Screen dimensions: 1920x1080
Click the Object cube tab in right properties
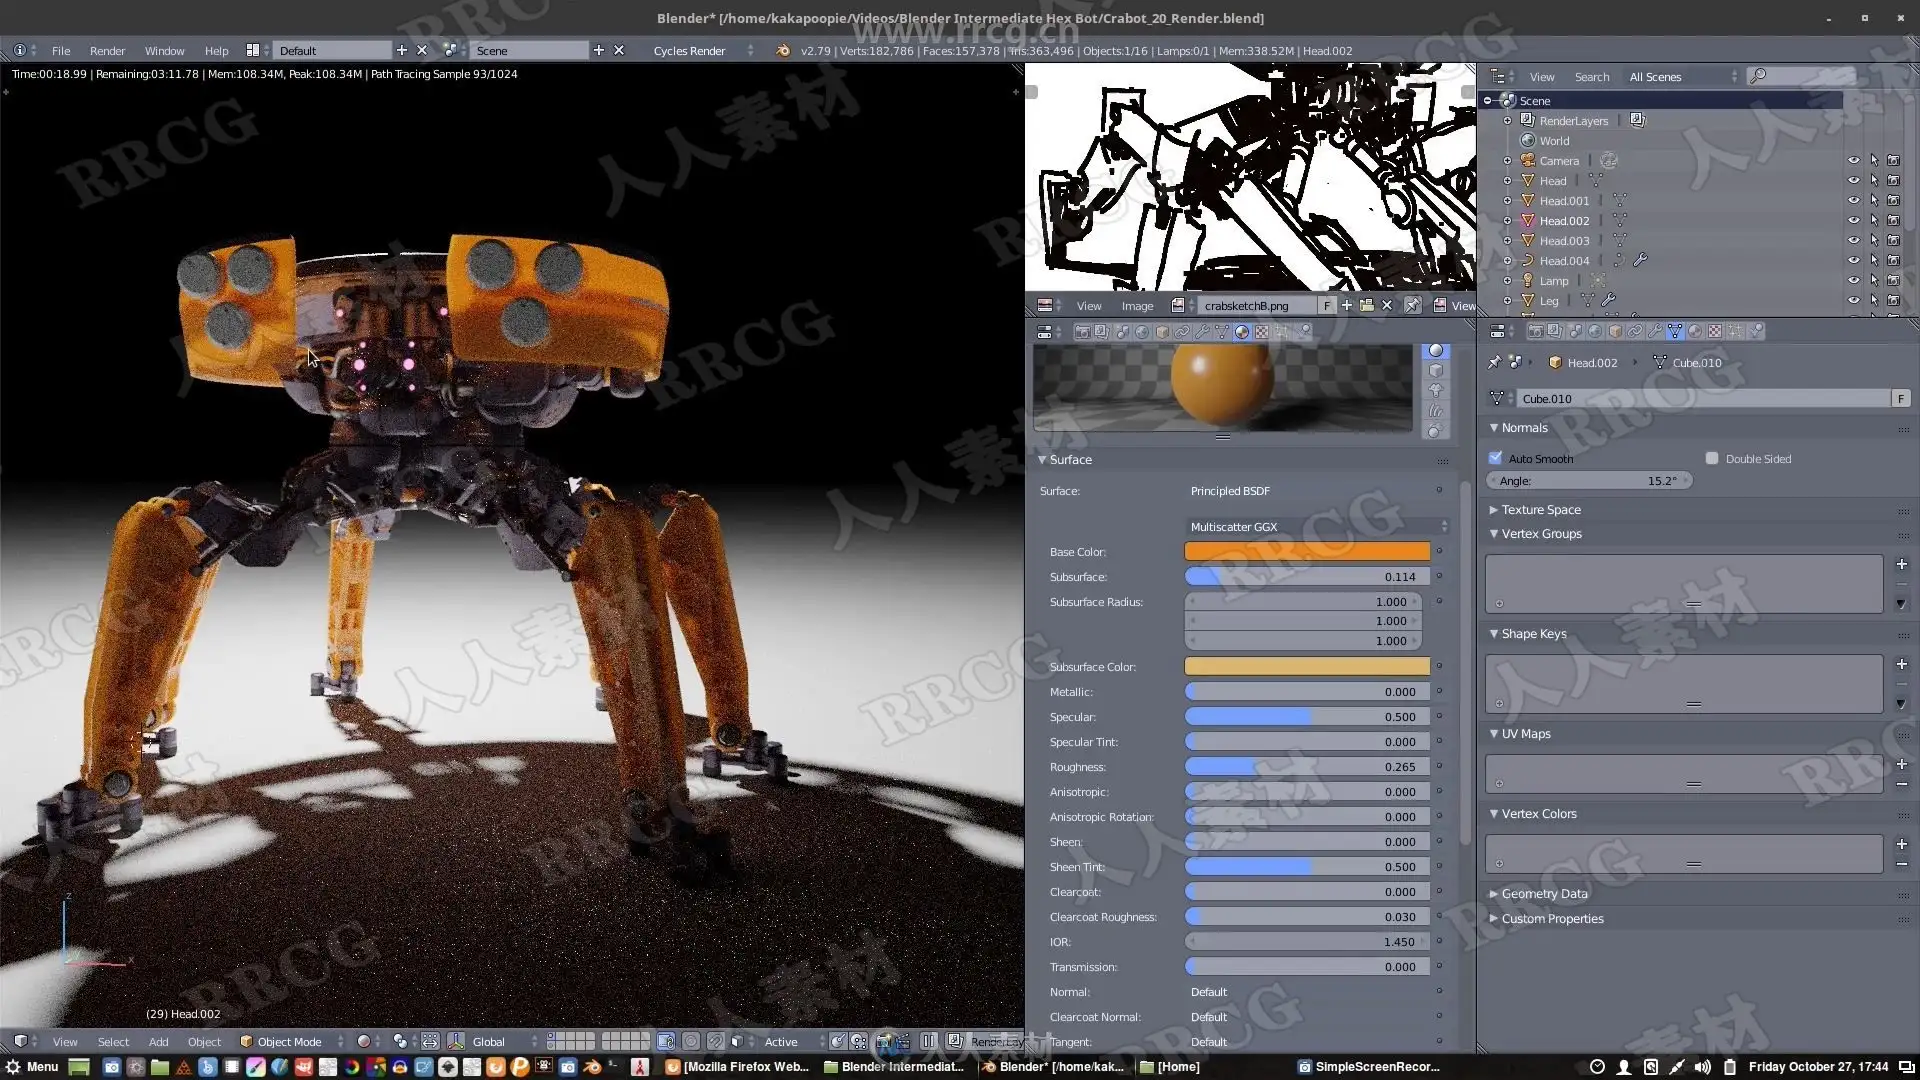pos(1615,331)
